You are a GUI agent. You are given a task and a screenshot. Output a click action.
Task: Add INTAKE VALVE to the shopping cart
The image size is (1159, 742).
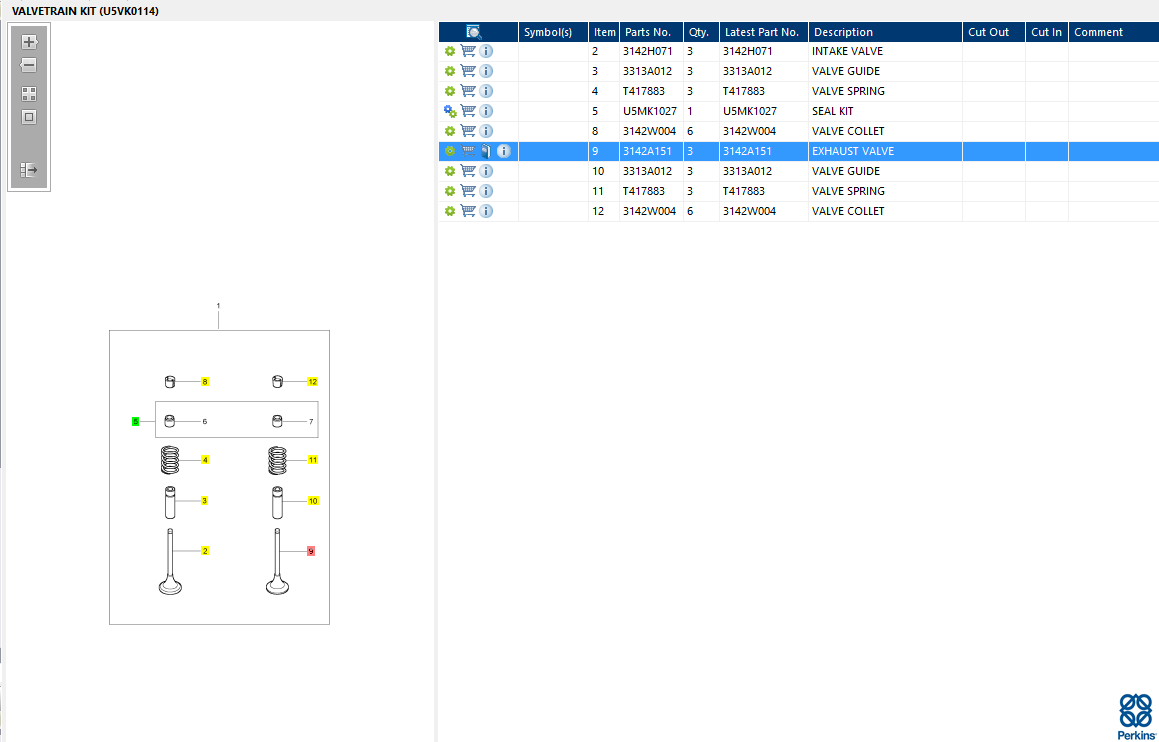468,51
